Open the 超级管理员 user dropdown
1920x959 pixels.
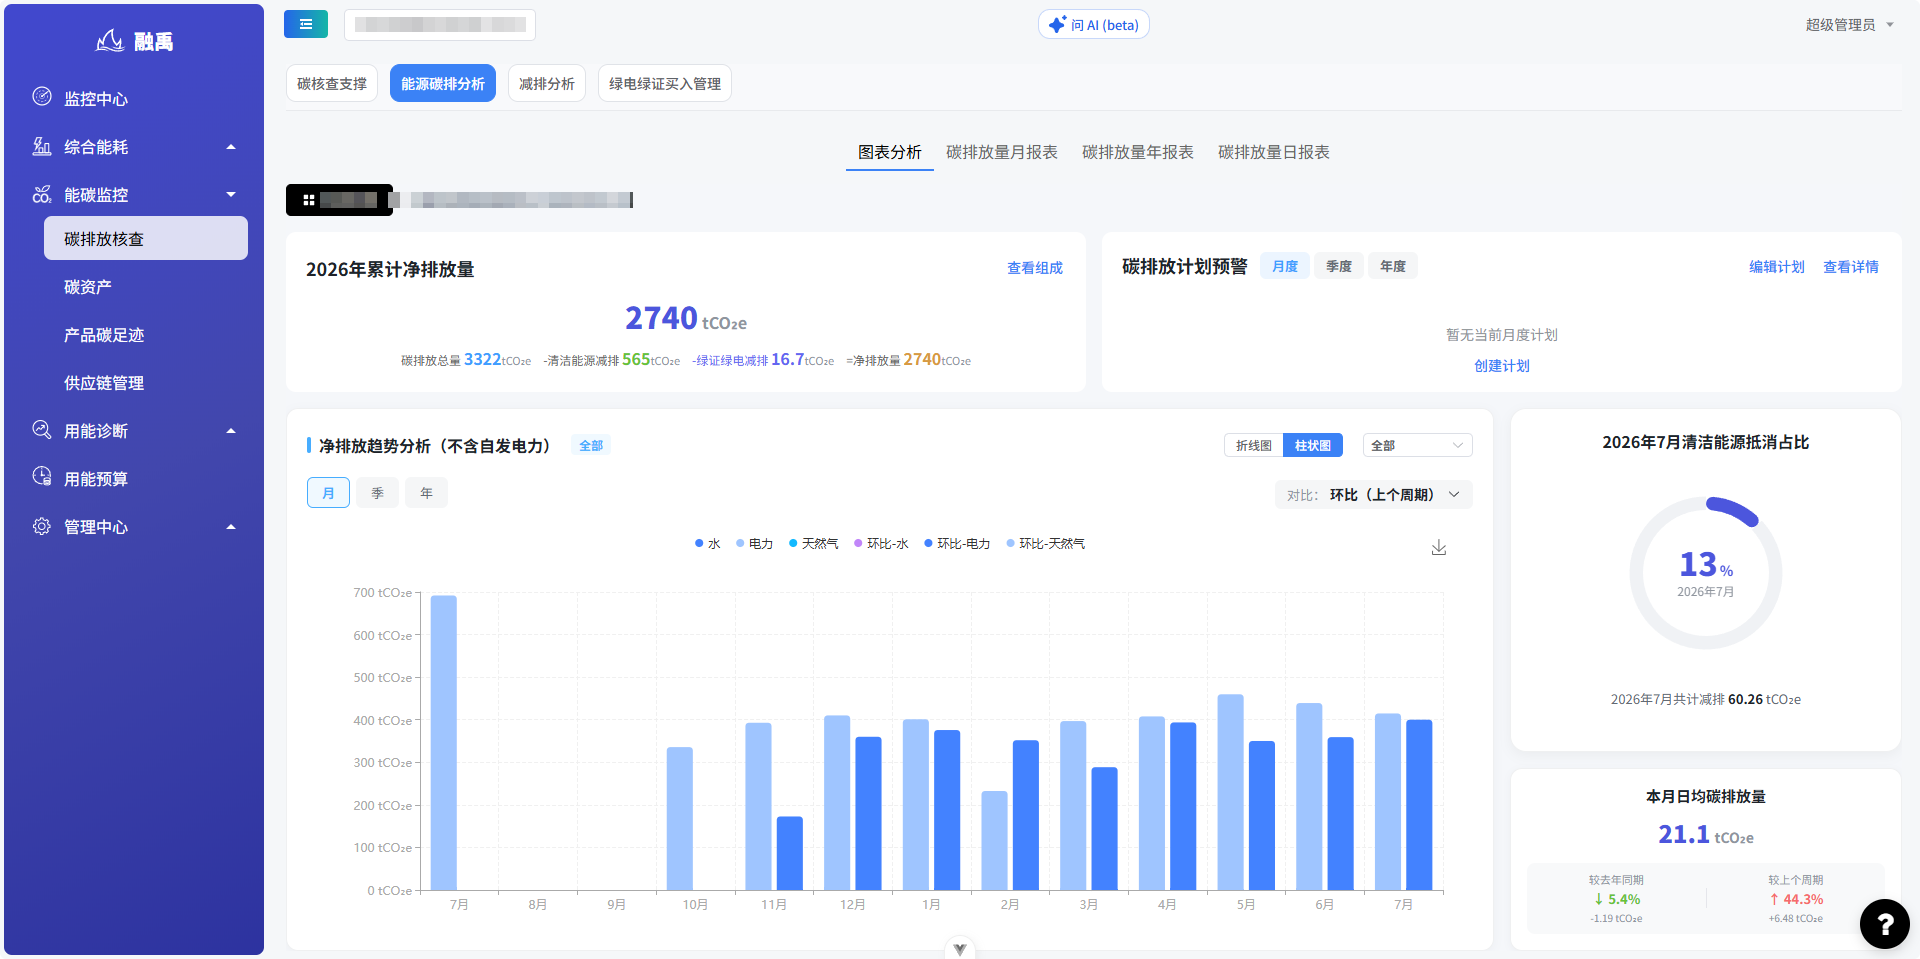tap(1850, 25)
